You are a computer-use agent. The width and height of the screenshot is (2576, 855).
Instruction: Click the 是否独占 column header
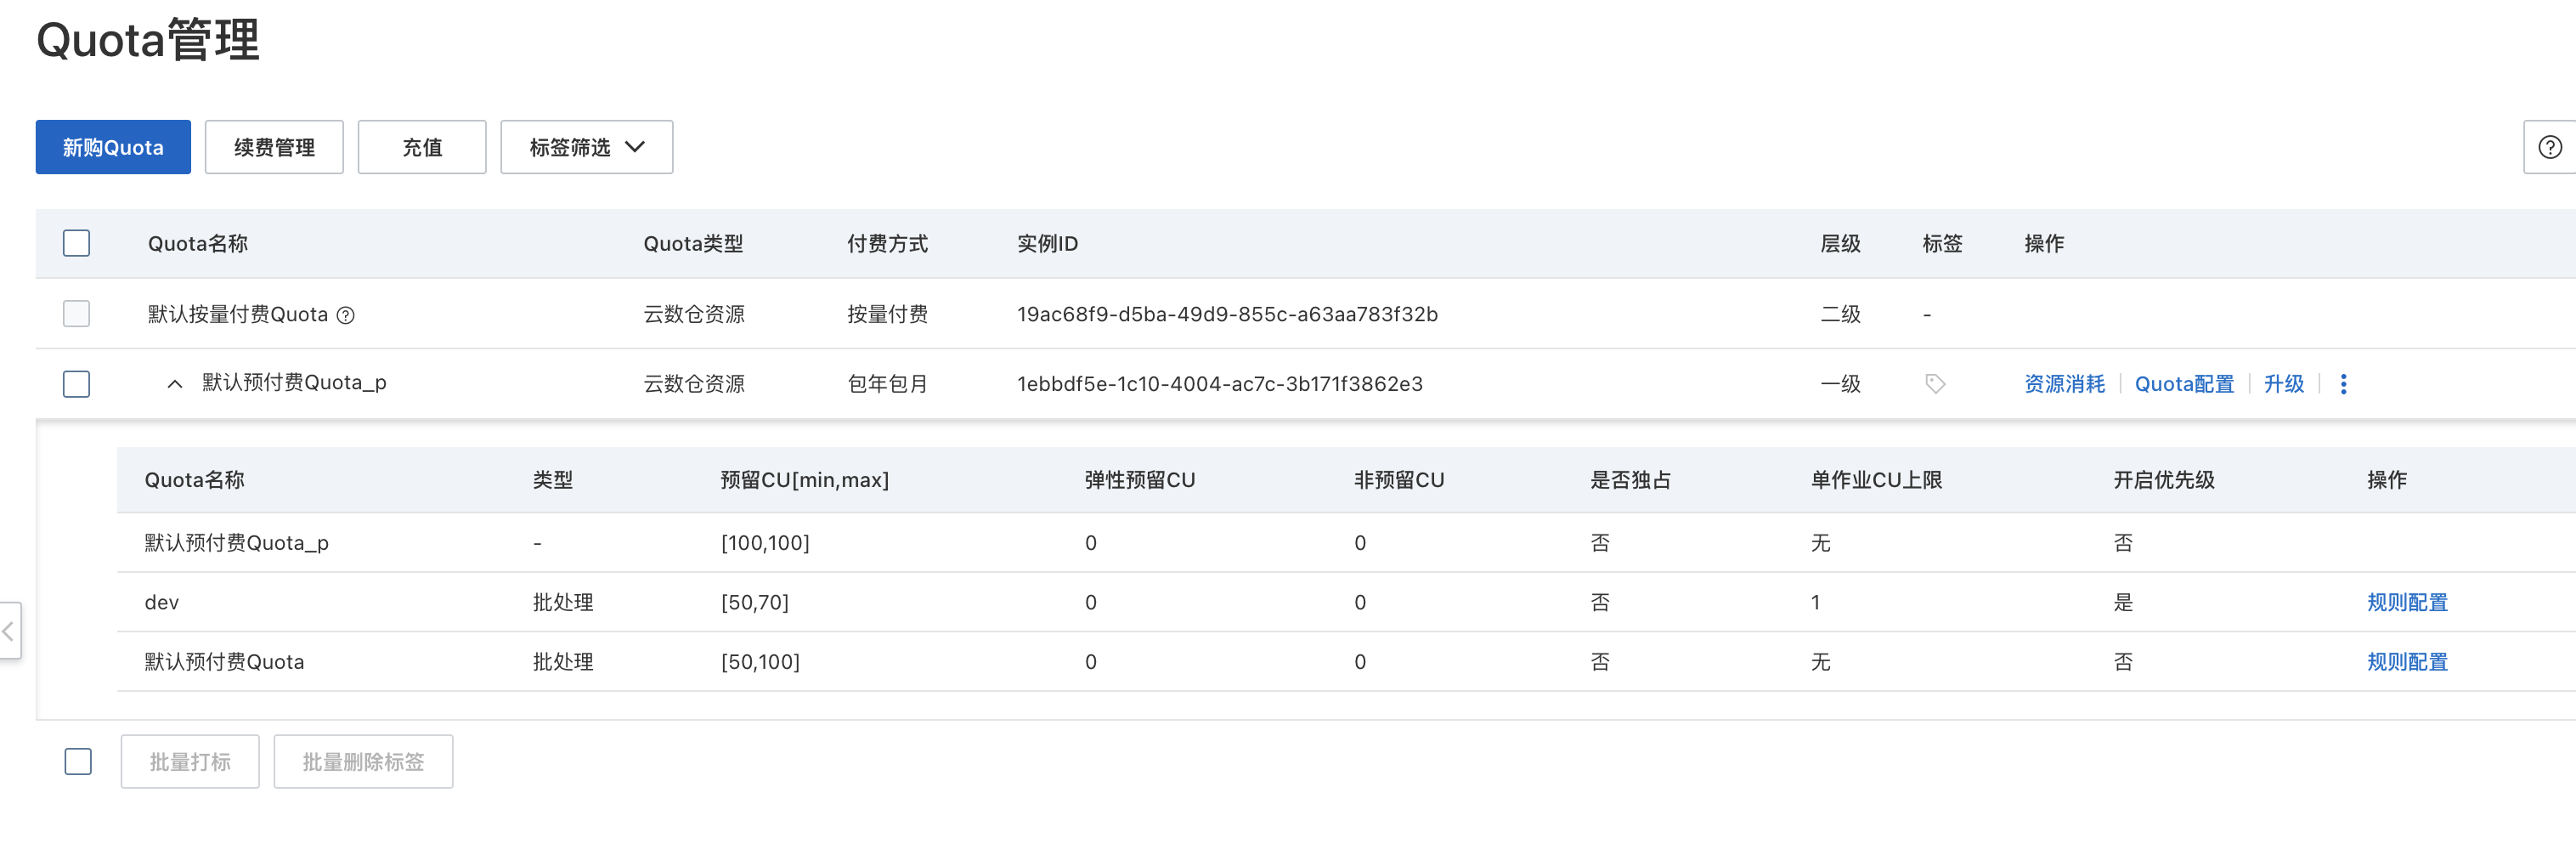point(1631,480)
